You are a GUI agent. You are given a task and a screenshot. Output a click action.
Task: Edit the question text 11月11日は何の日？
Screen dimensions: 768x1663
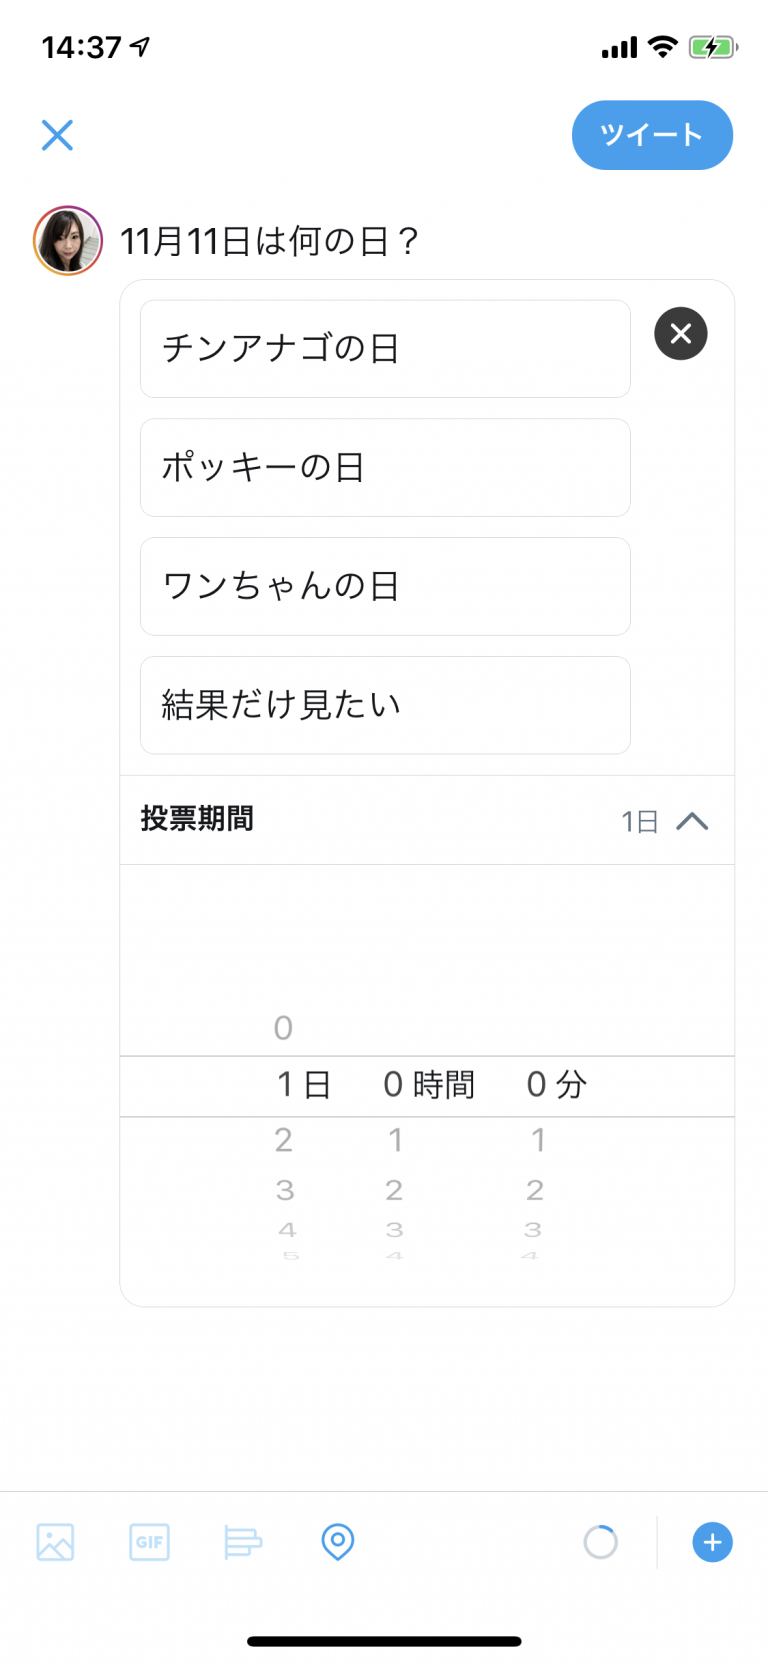click(x=270, y=241)
